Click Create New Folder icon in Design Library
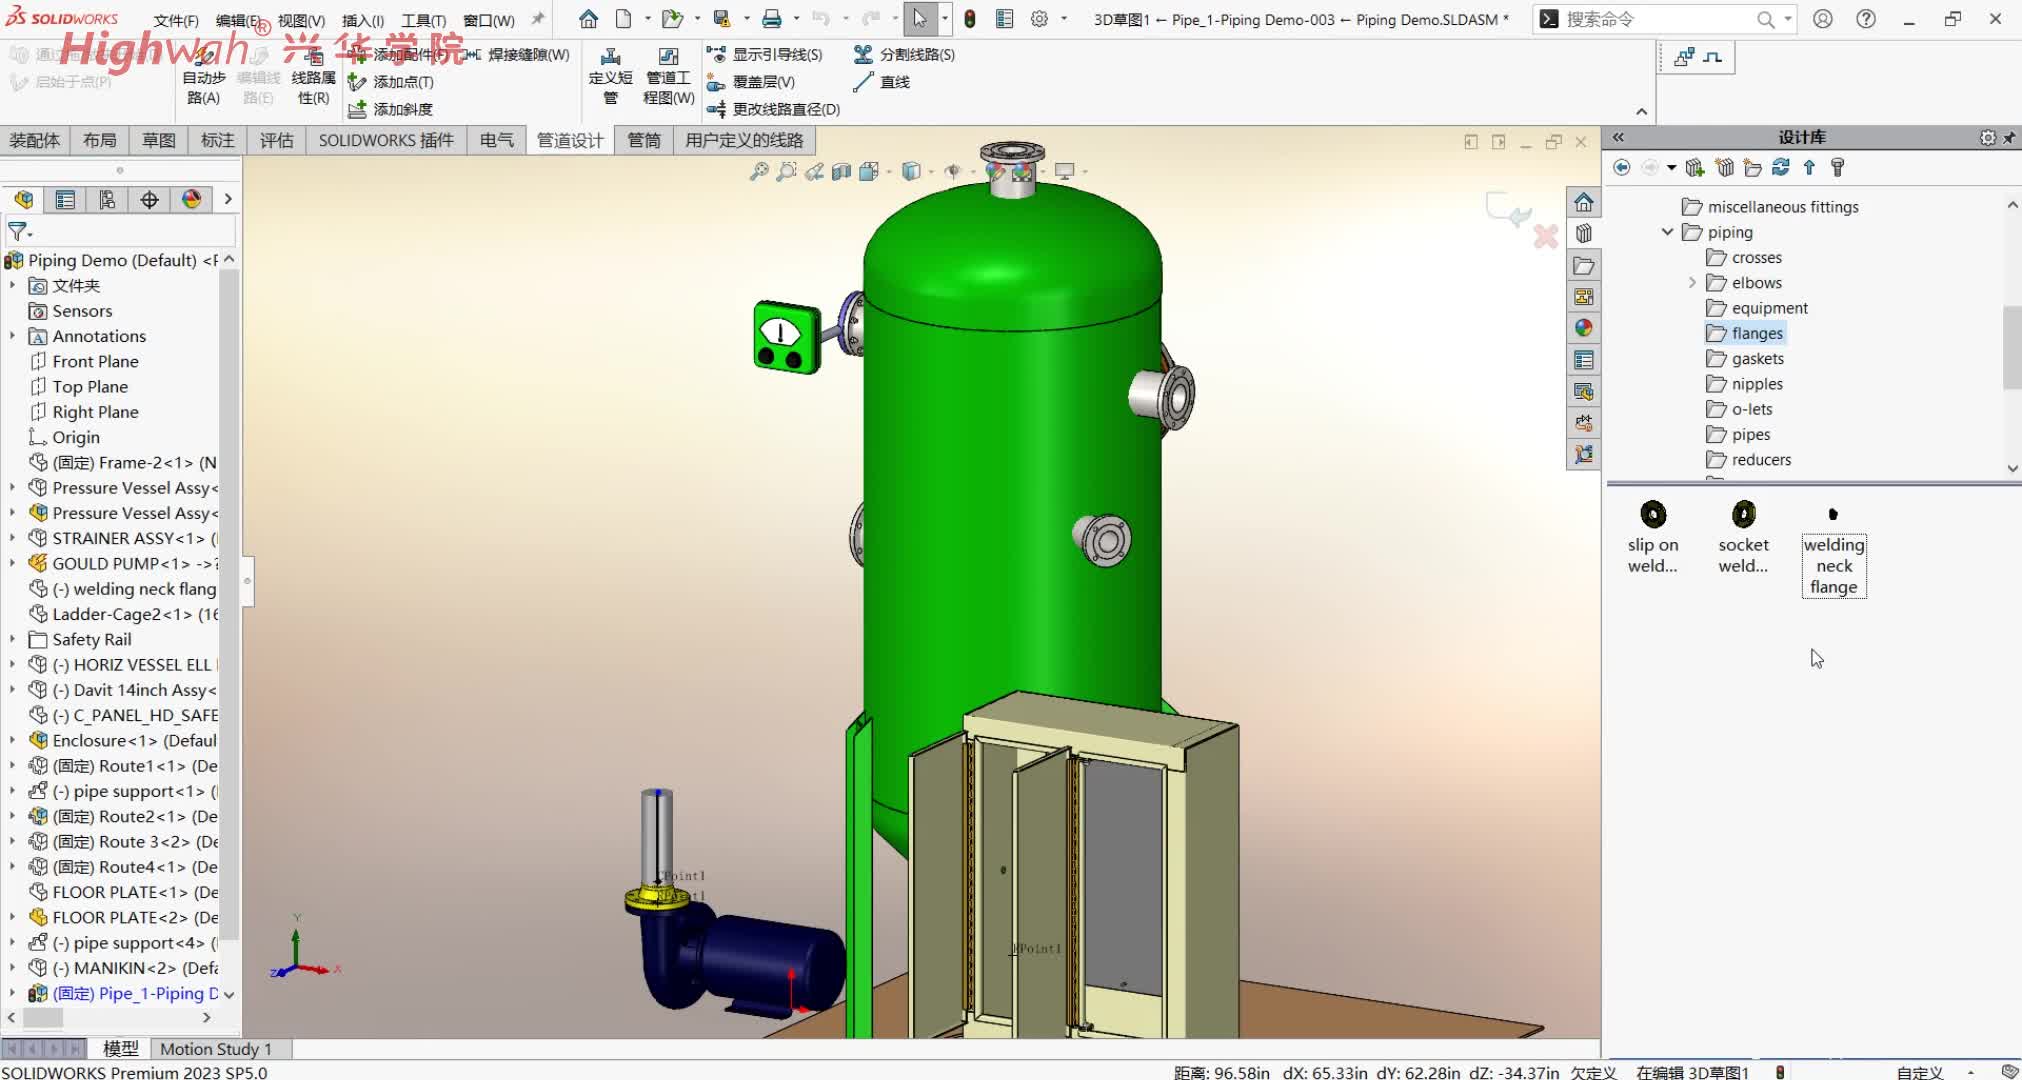Viewport: 2022px width, 1080px height. 1752,168
